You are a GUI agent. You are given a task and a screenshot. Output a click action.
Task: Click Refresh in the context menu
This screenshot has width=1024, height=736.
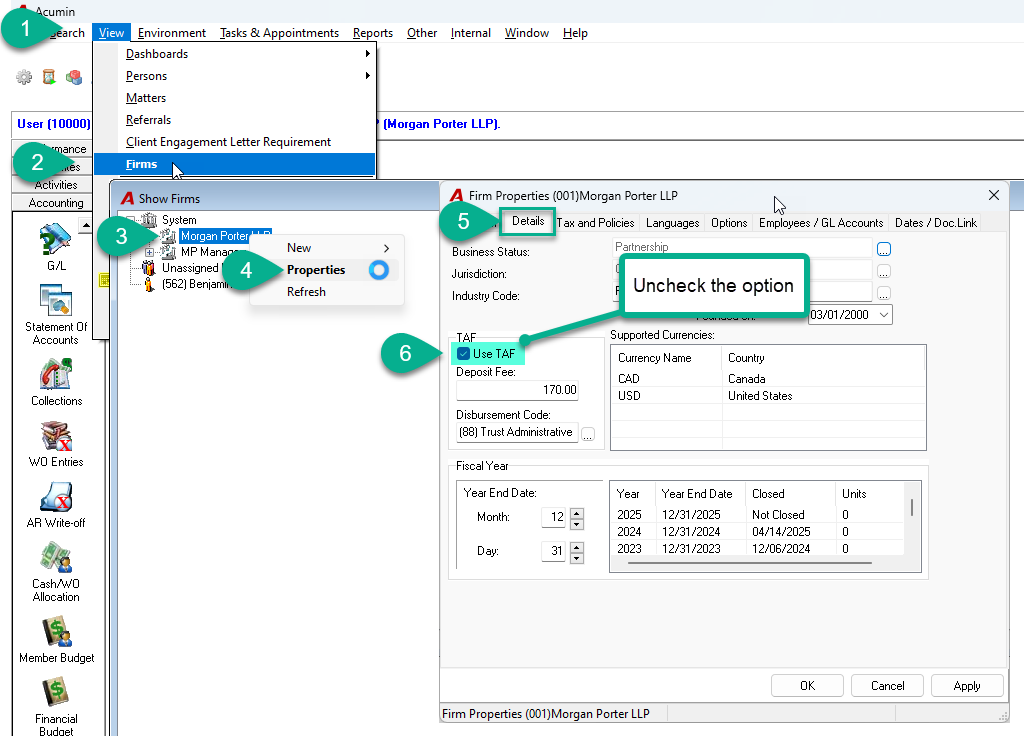coord(327,292)
